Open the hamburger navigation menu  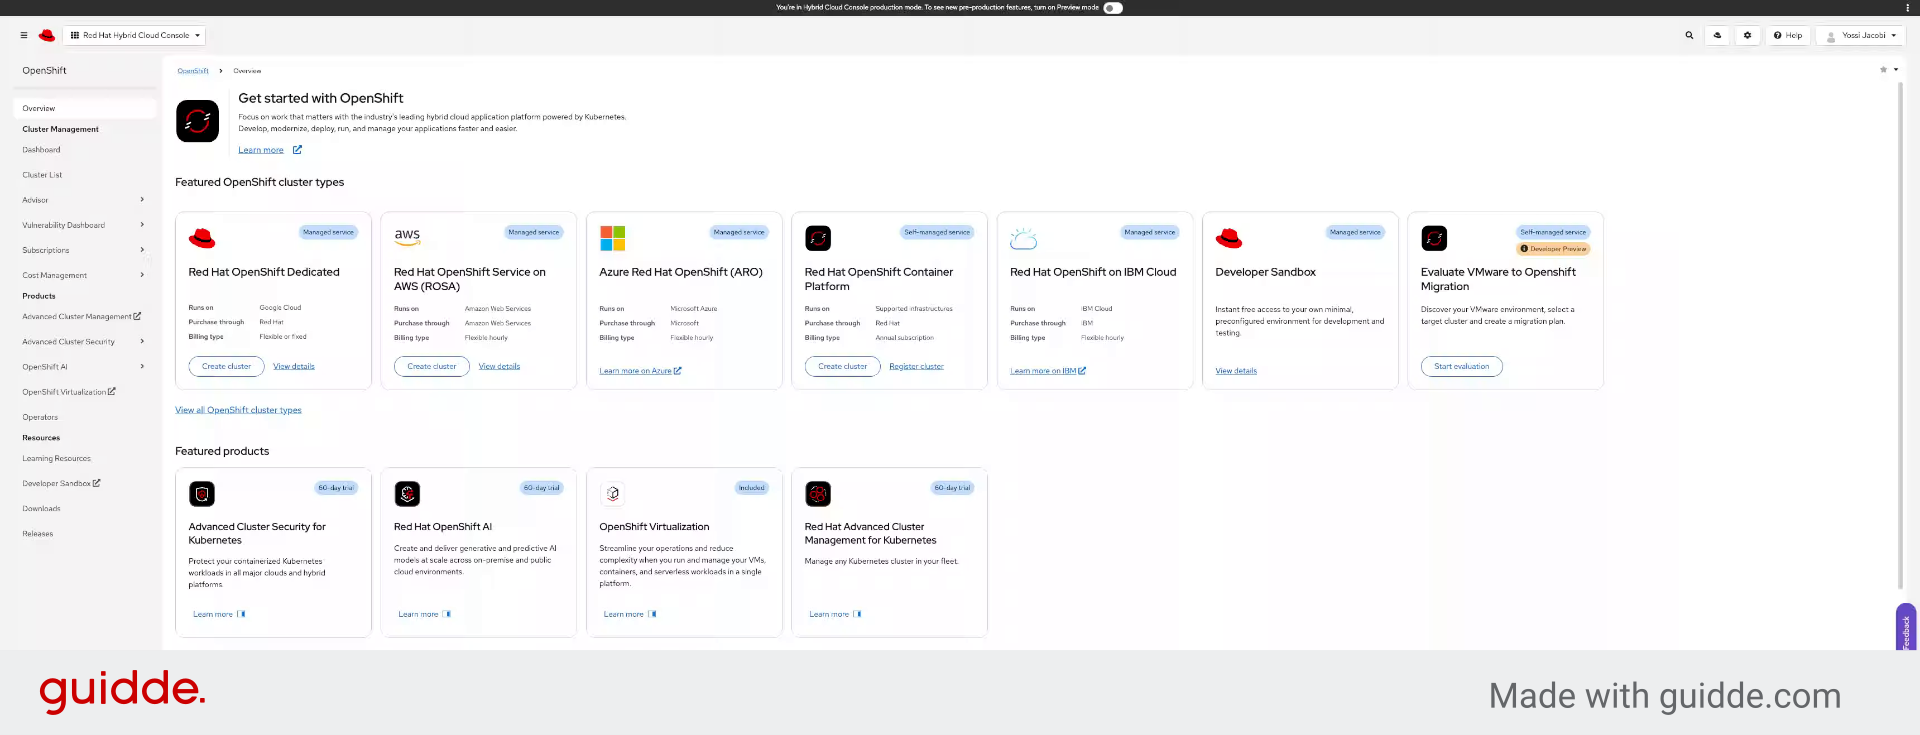point(24,35)
